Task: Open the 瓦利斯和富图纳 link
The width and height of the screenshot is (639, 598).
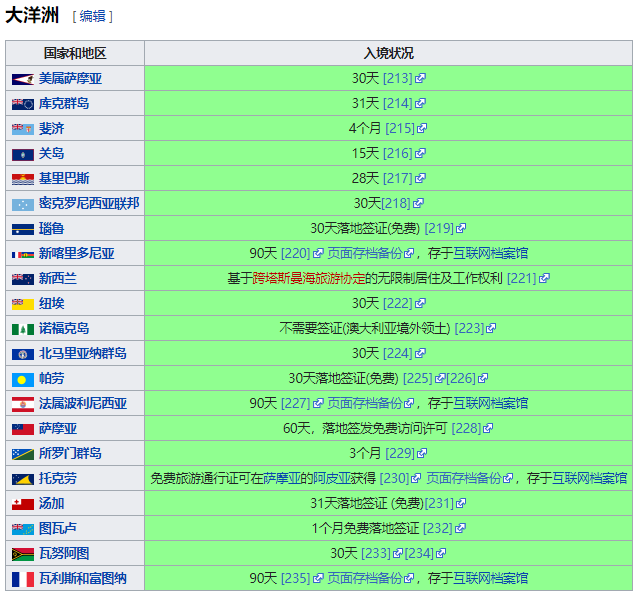Action: (83, 578)
